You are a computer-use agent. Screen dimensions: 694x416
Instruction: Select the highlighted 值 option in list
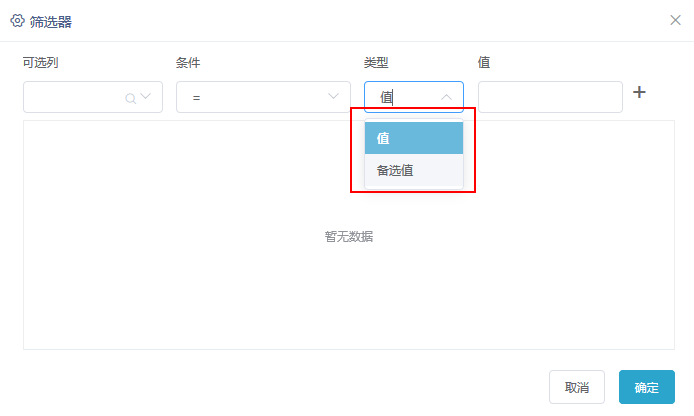click(414, 138)
